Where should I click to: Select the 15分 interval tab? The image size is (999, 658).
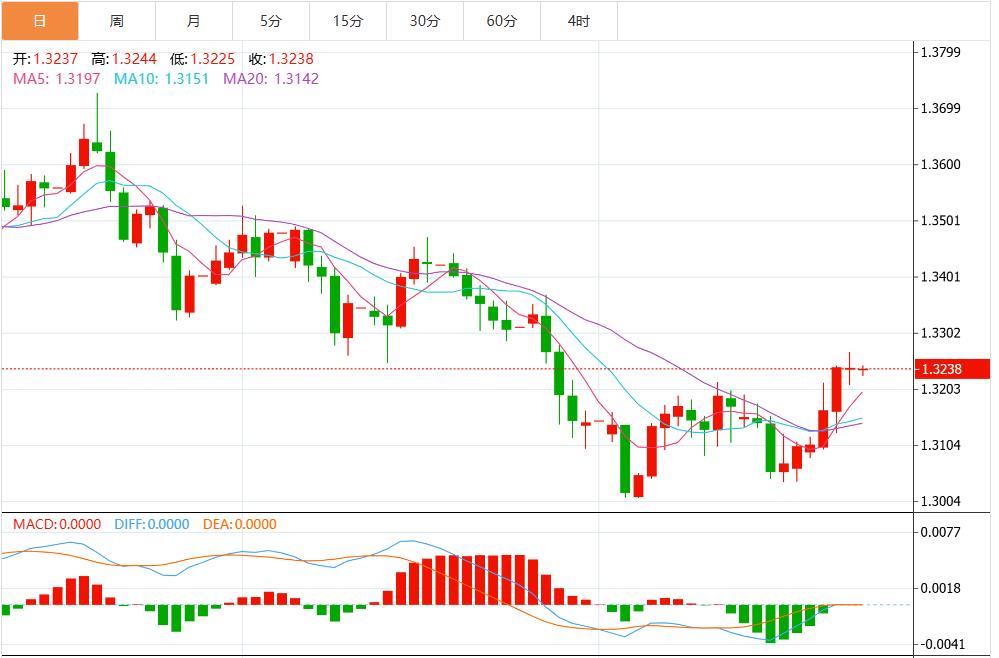point(347,21)
